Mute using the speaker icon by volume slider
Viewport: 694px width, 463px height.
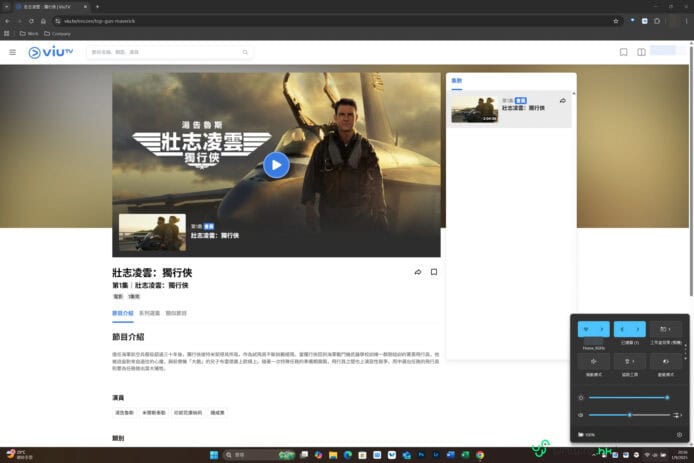[x=581, y=415]
